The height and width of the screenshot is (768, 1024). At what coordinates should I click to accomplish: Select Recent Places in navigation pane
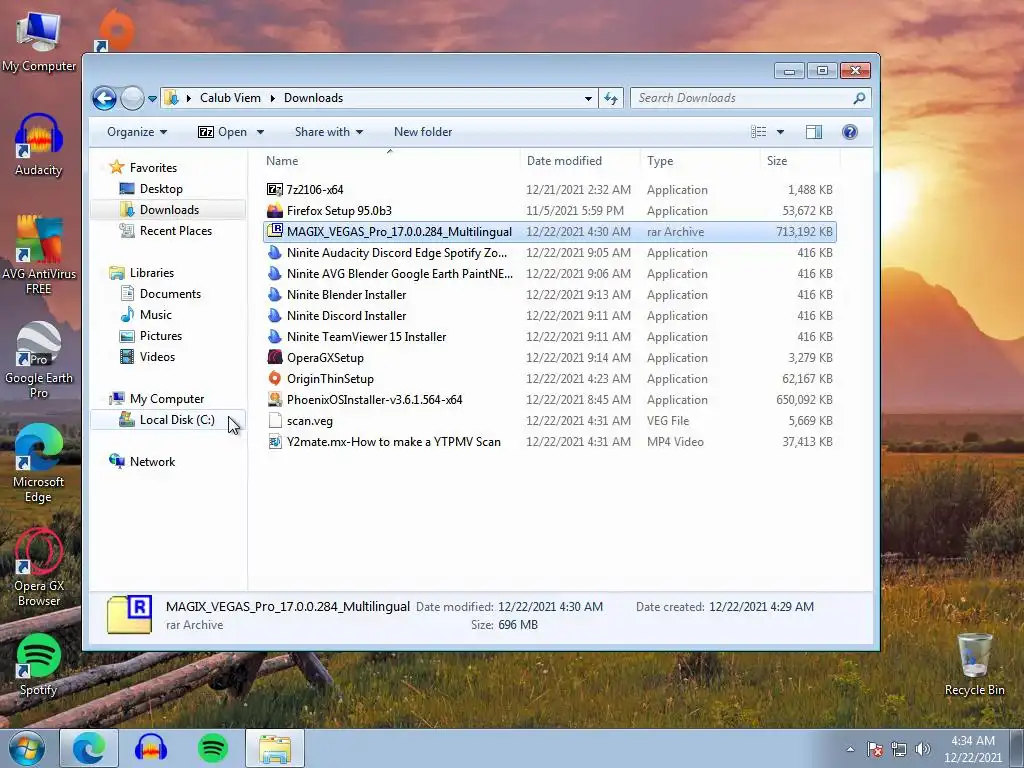pyautogui.click(x=176, y=231)
